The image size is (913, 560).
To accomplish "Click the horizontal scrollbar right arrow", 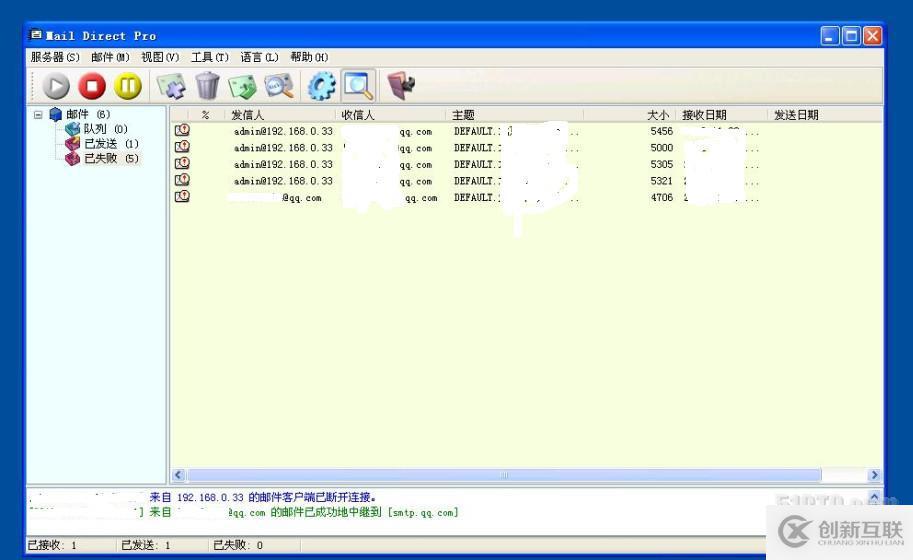I will click(874, 475).
